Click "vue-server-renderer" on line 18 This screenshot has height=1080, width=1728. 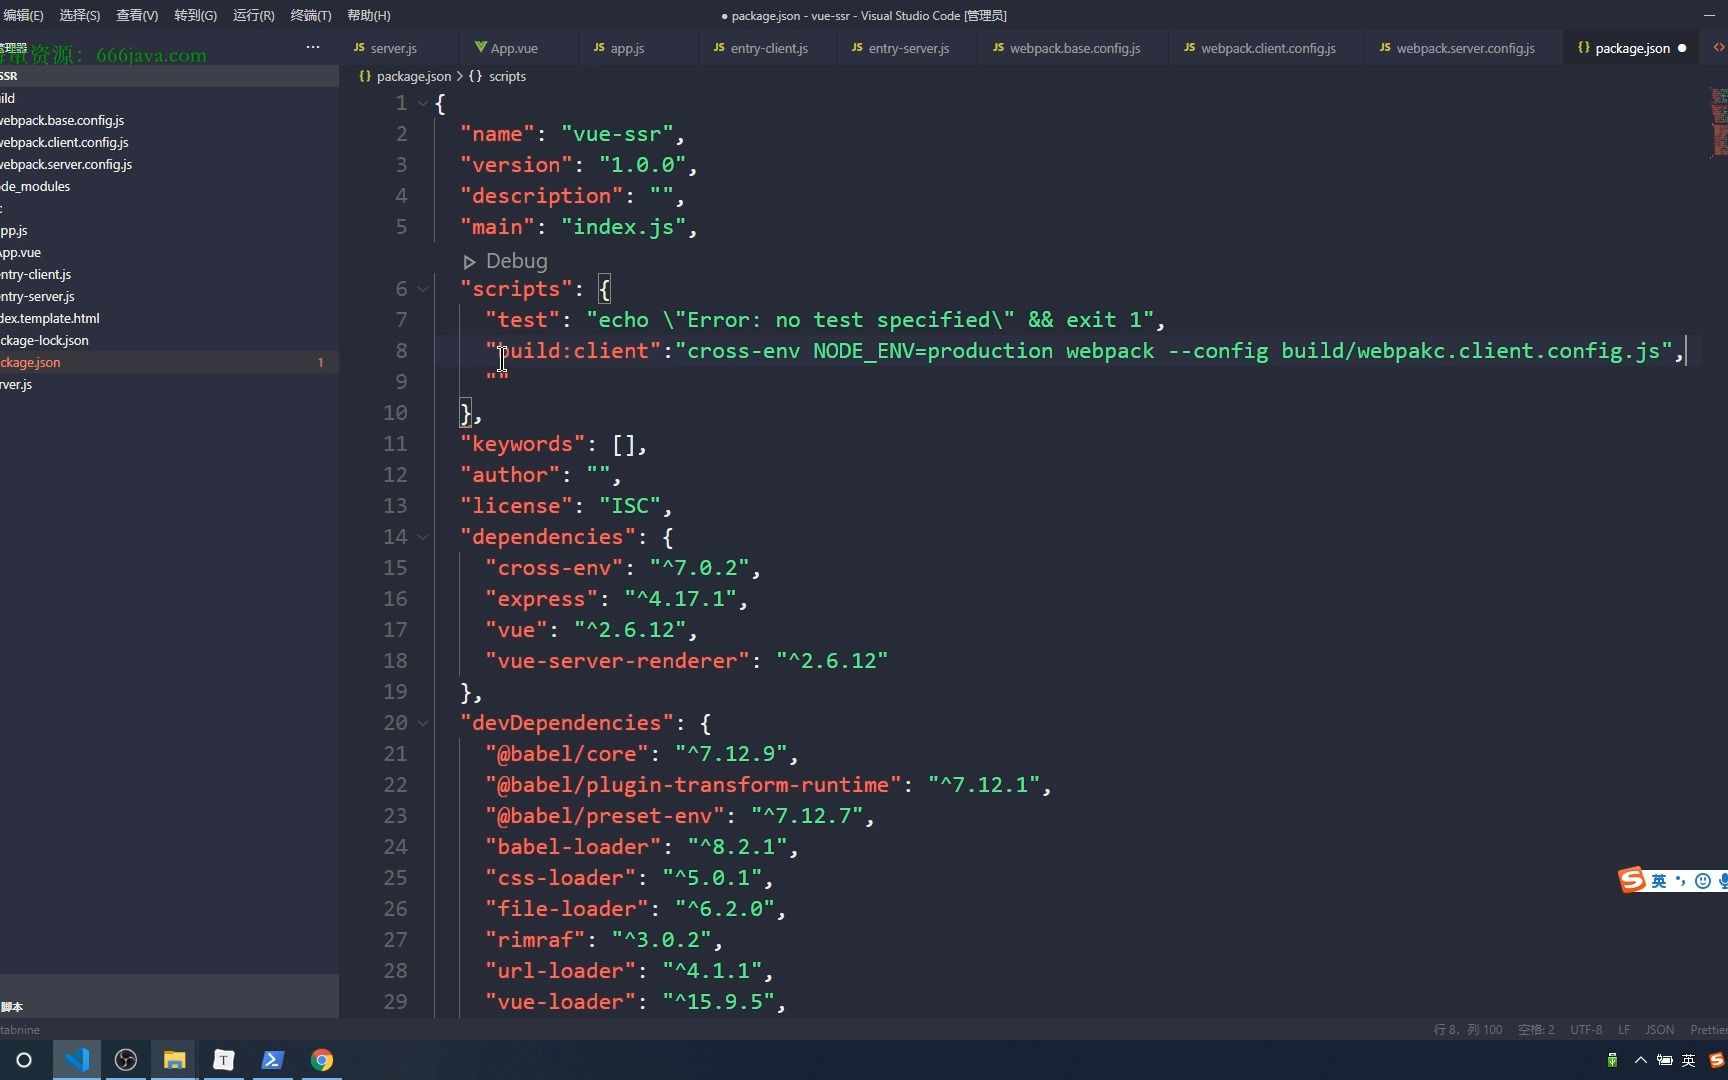coord(617,661)
